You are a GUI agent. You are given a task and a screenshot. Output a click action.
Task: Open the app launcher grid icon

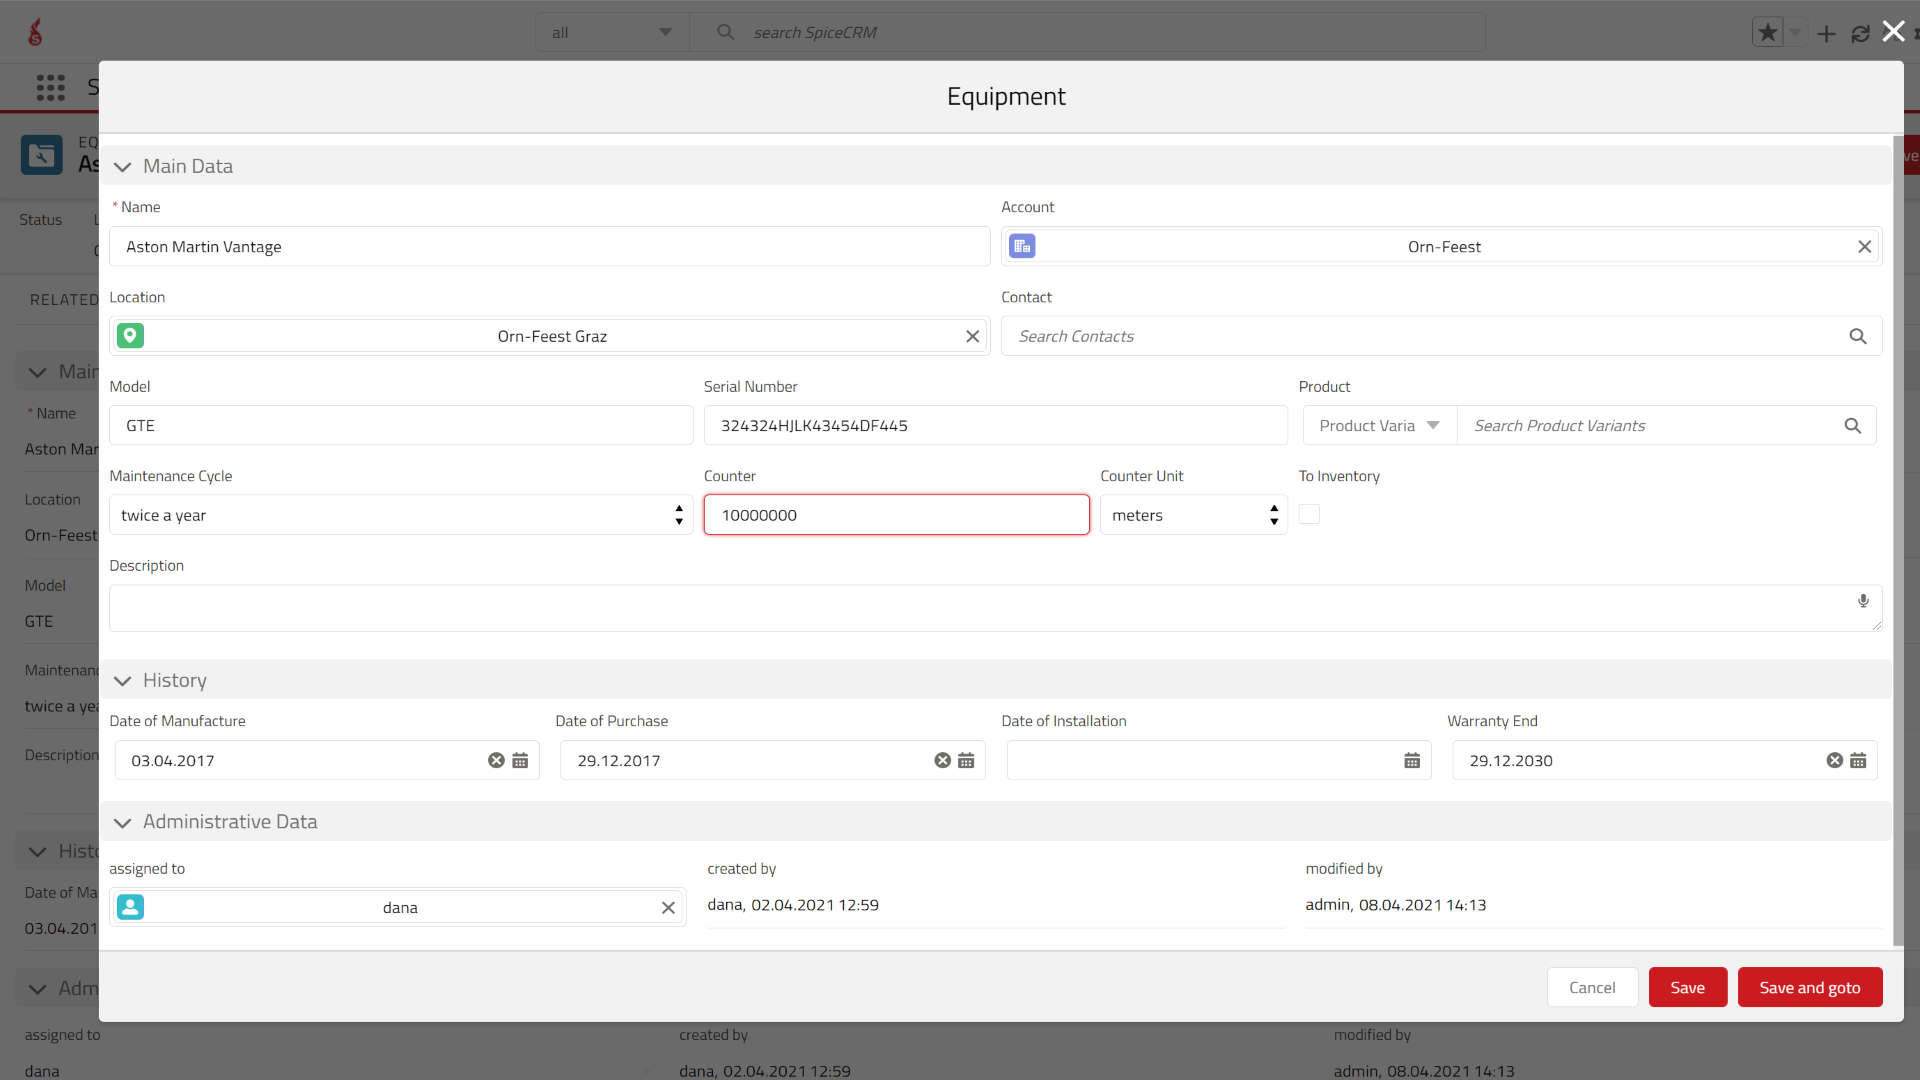[50, 88]
